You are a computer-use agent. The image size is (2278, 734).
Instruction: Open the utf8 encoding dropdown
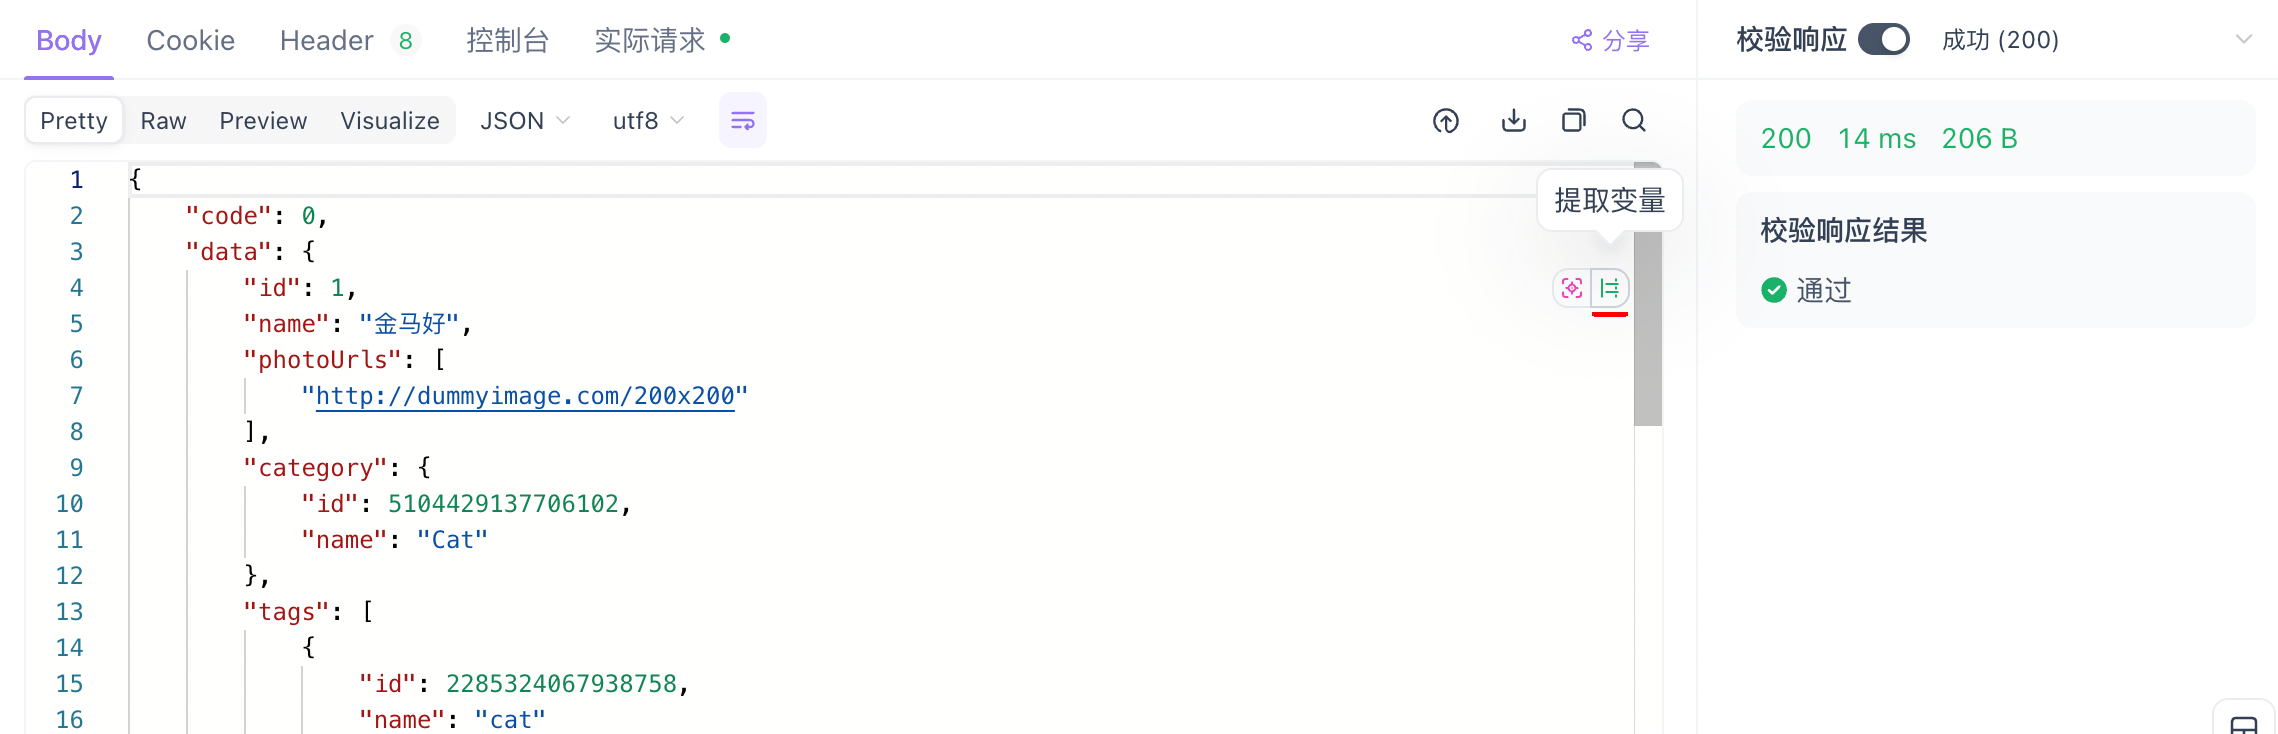tap(648, 121)
